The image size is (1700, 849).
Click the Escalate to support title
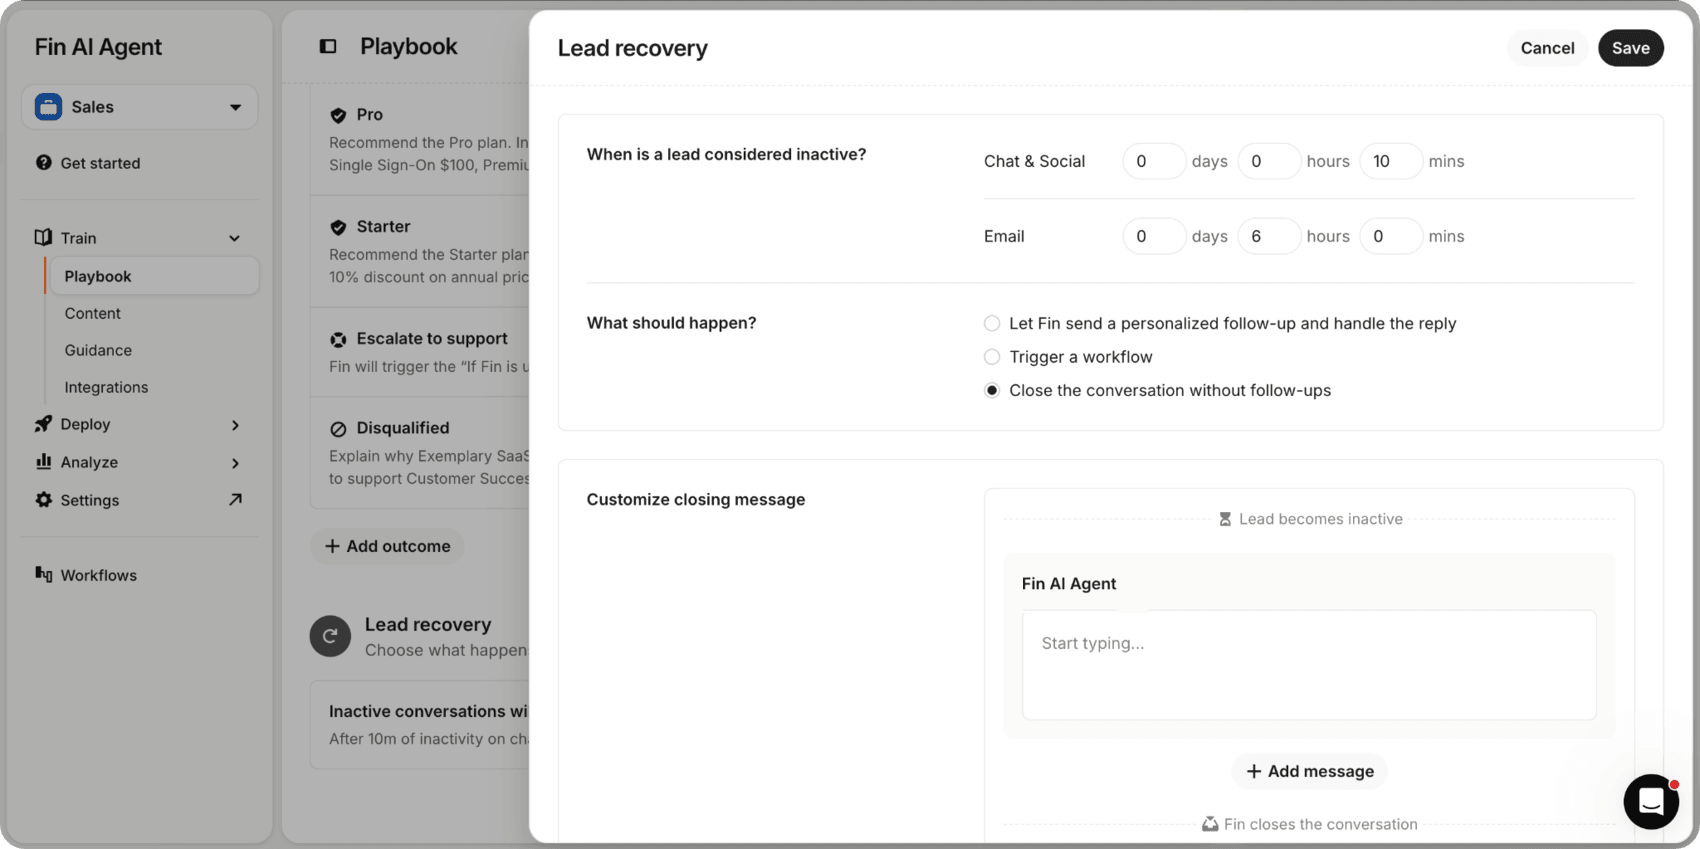[432, 339]
